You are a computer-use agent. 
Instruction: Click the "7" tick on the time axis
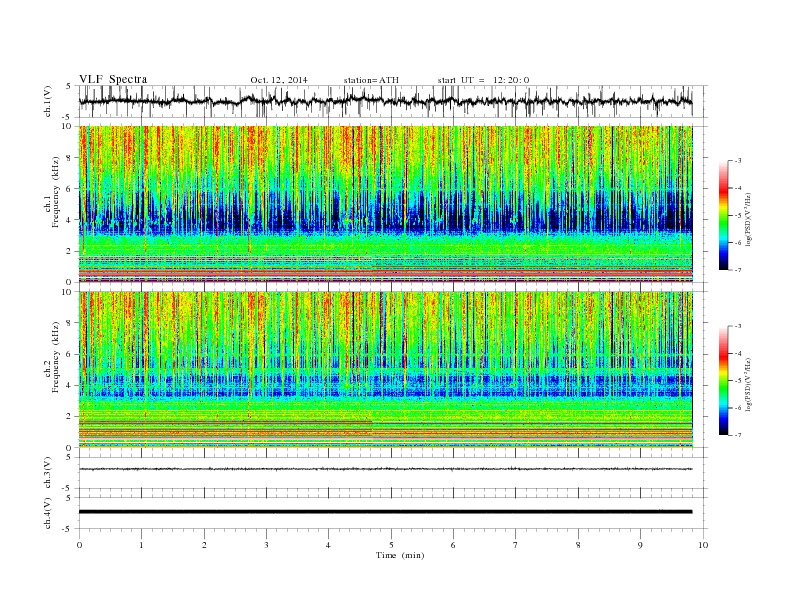click(x=515, y=545)
